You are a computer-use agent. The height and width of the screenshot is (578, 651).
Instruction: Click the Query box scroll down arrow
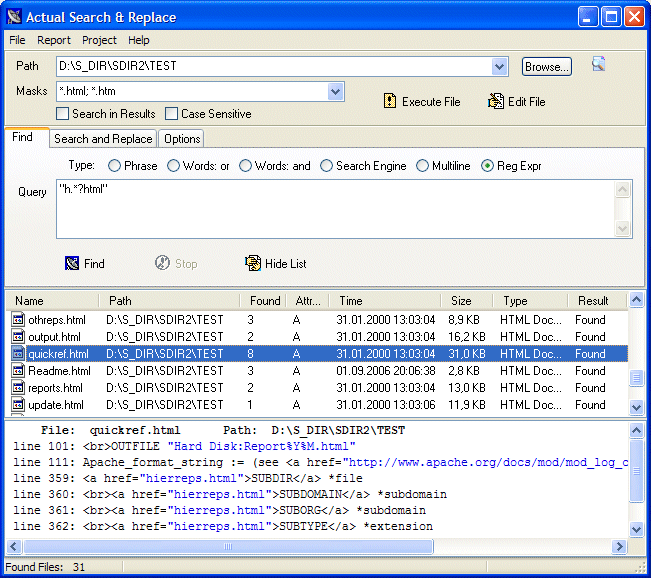tap(622, 228)
